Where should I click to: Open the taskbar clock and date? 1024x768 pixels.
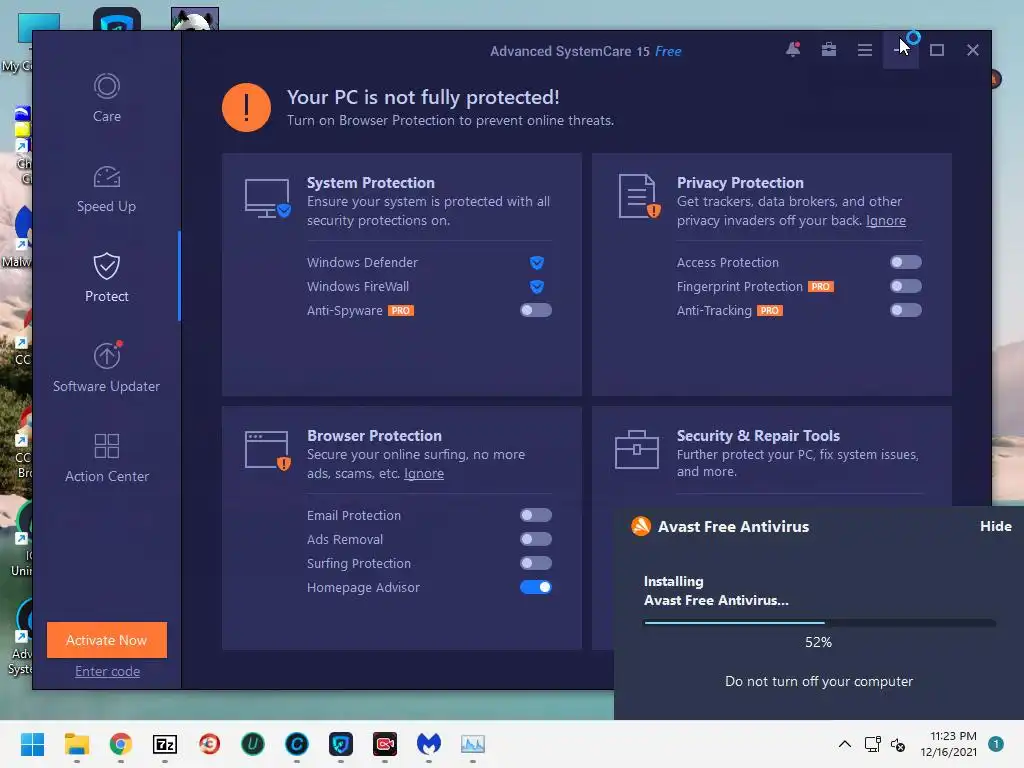click(949, 744)
